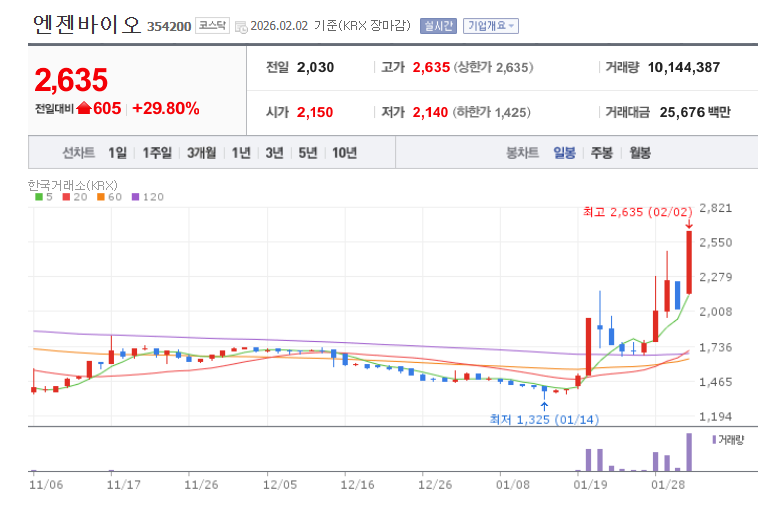This screenshot has width=758, height=512.
Task: Click the purple 120-day moving average swatch
Action: tap(135, 197)
